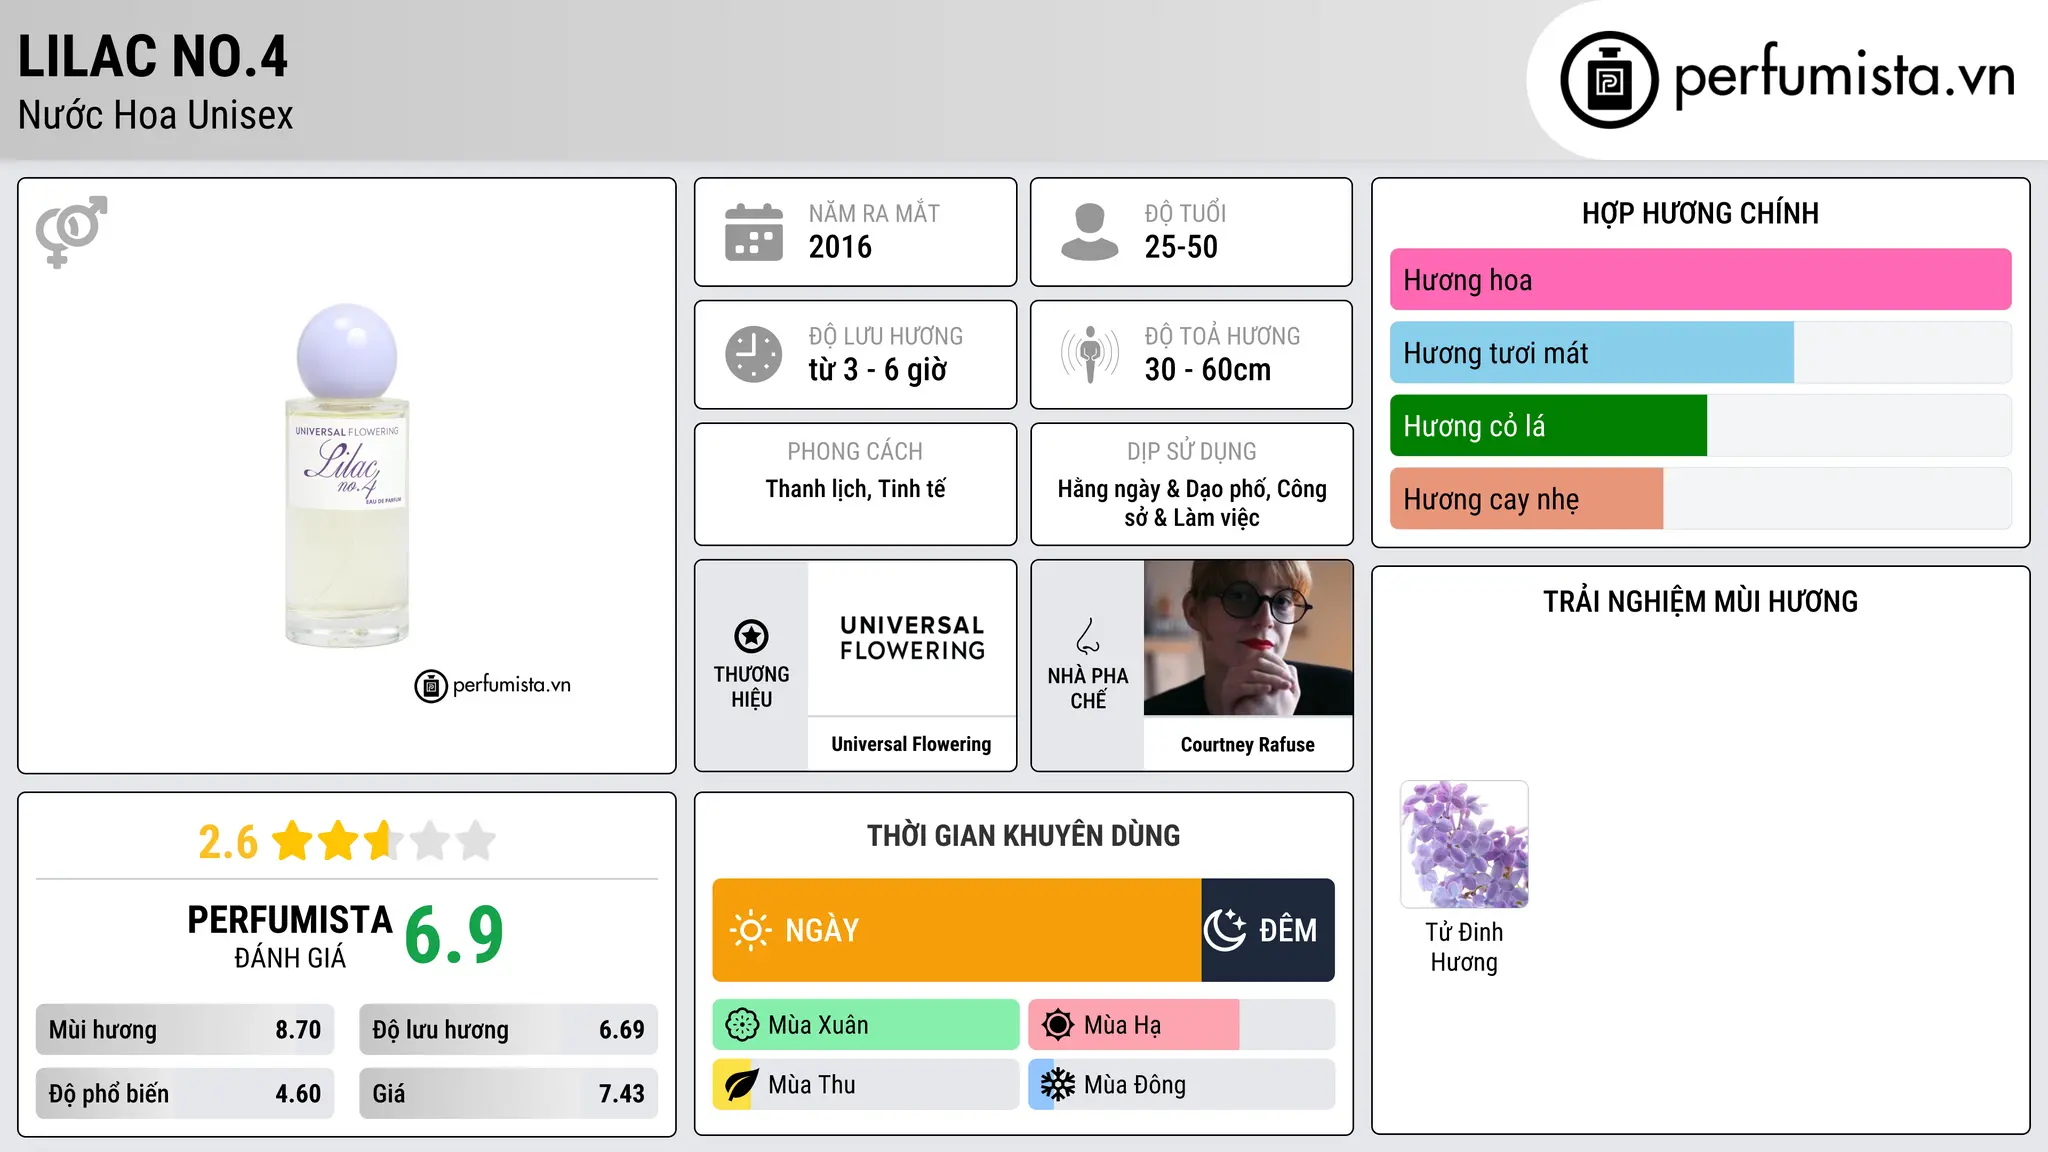Click the PERFUMISTA ĐÁNH GIÁ label
The height and width of the screenshot is (1152, 2048).
click(x=290, y=936)
